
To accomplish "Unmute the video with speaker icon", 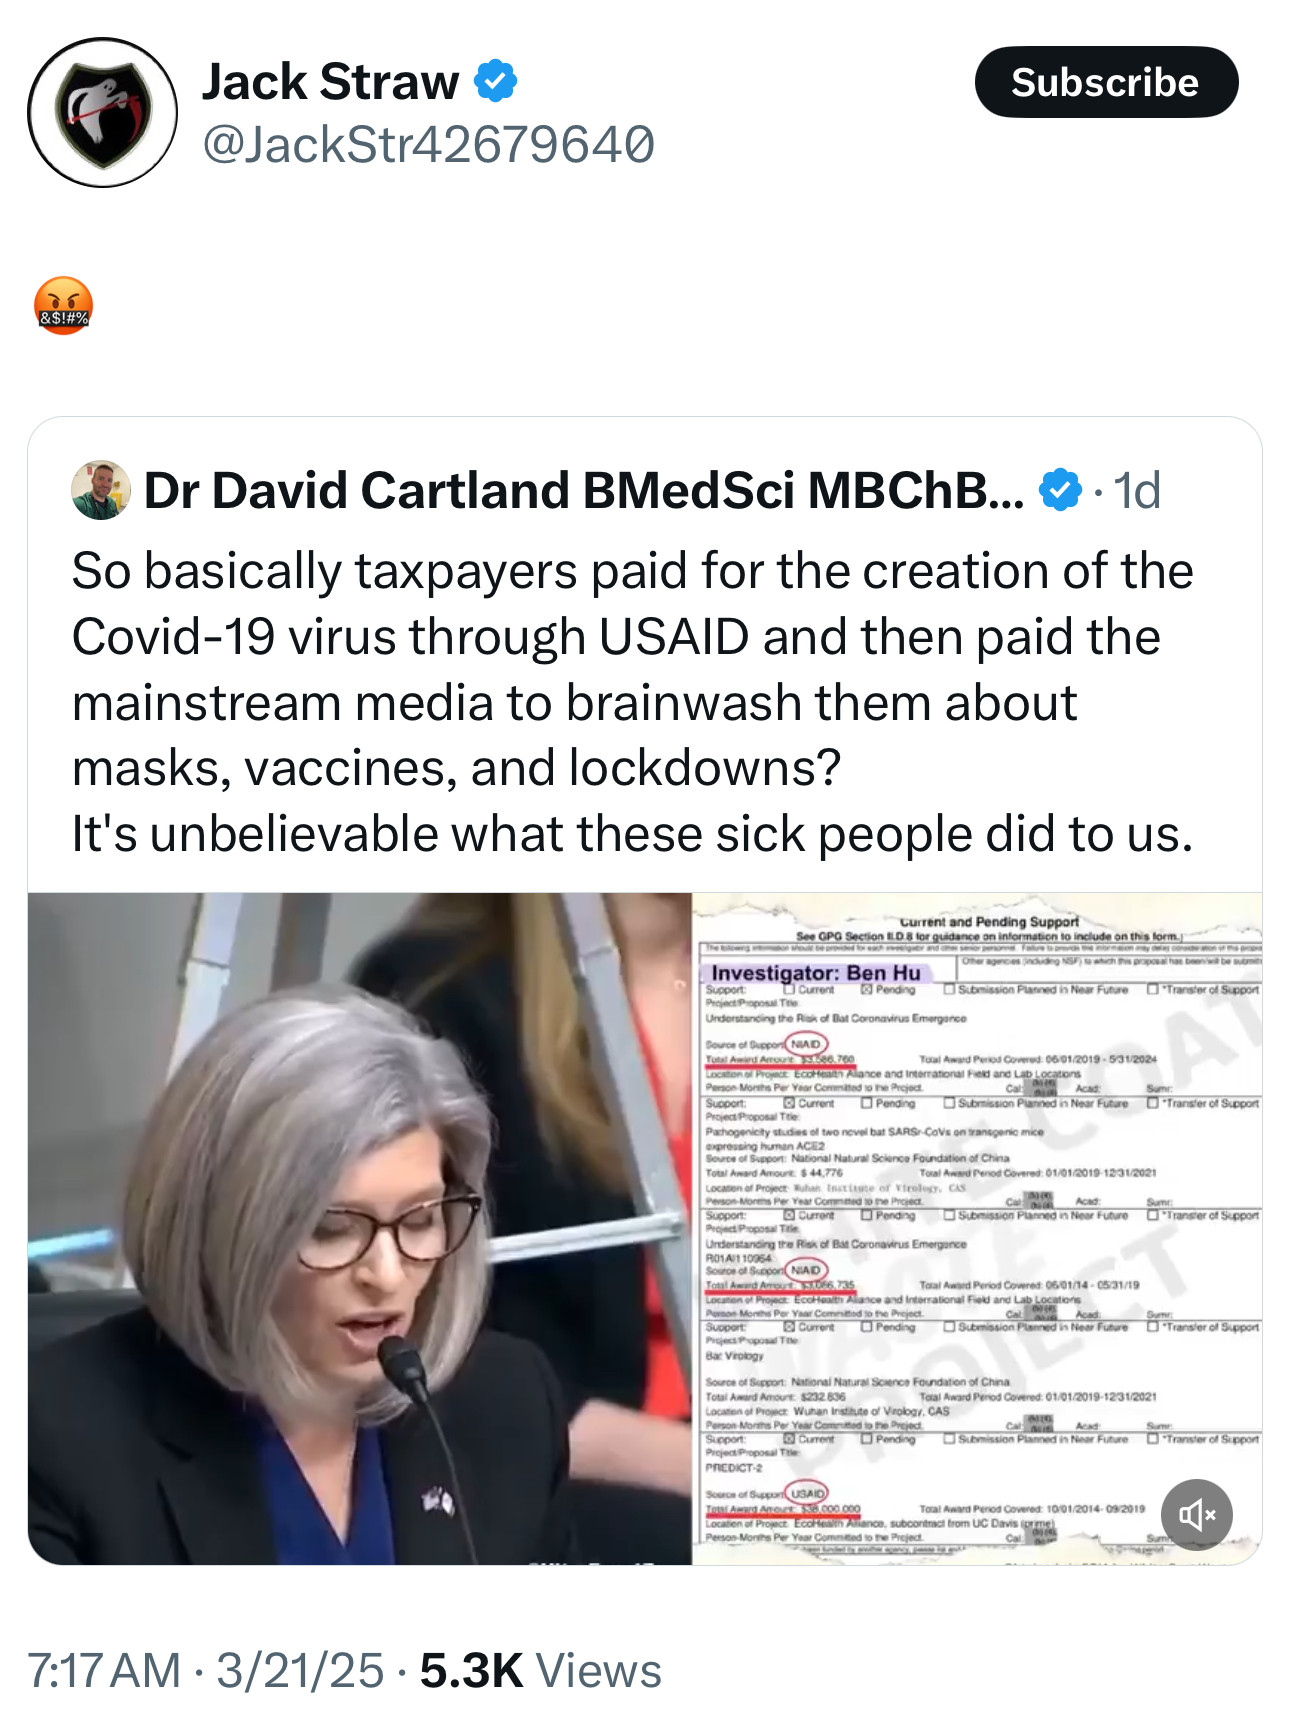I will click(1197, 1514).
